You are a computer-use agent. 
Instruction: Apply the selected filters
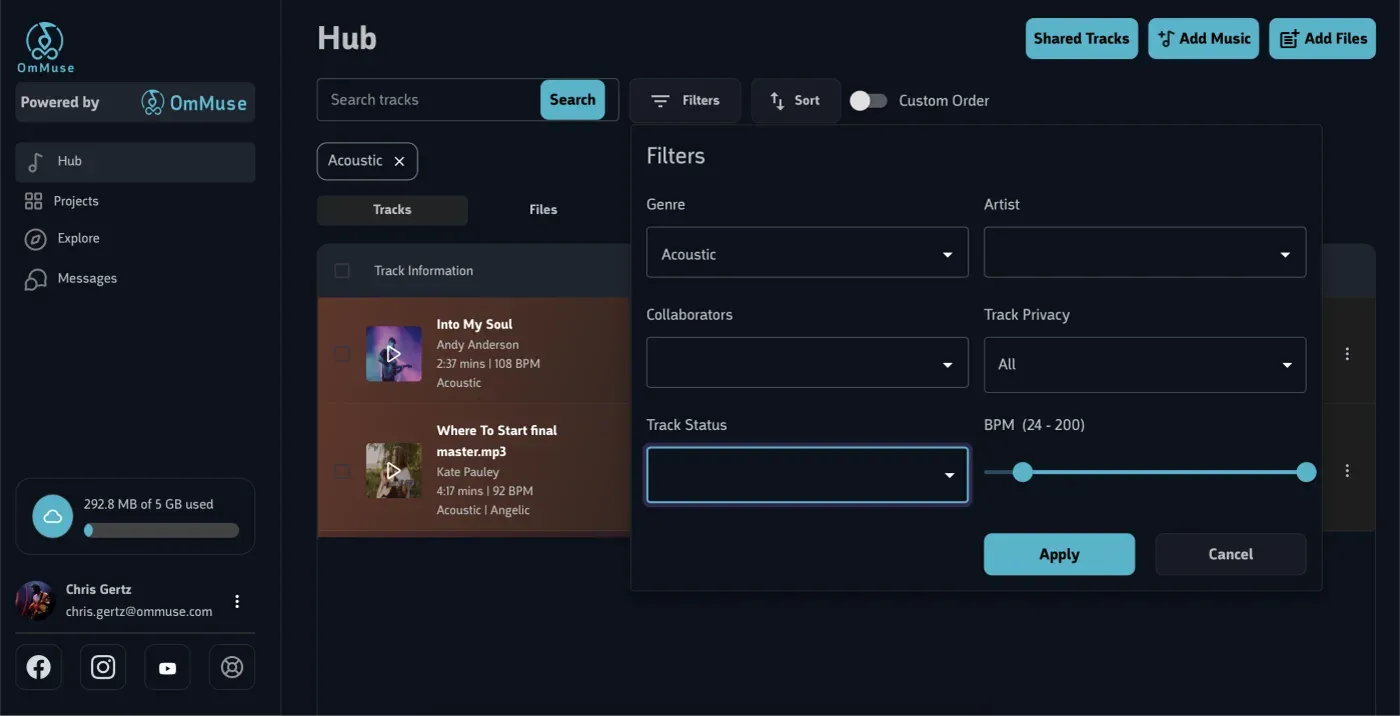(1059, 554)
